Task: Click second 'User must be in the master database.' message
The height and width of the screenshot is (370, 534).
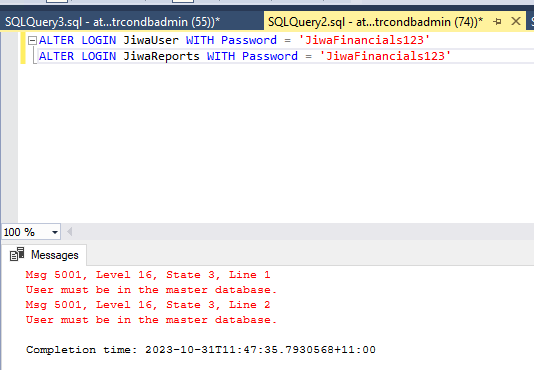Action: [151, 320]
